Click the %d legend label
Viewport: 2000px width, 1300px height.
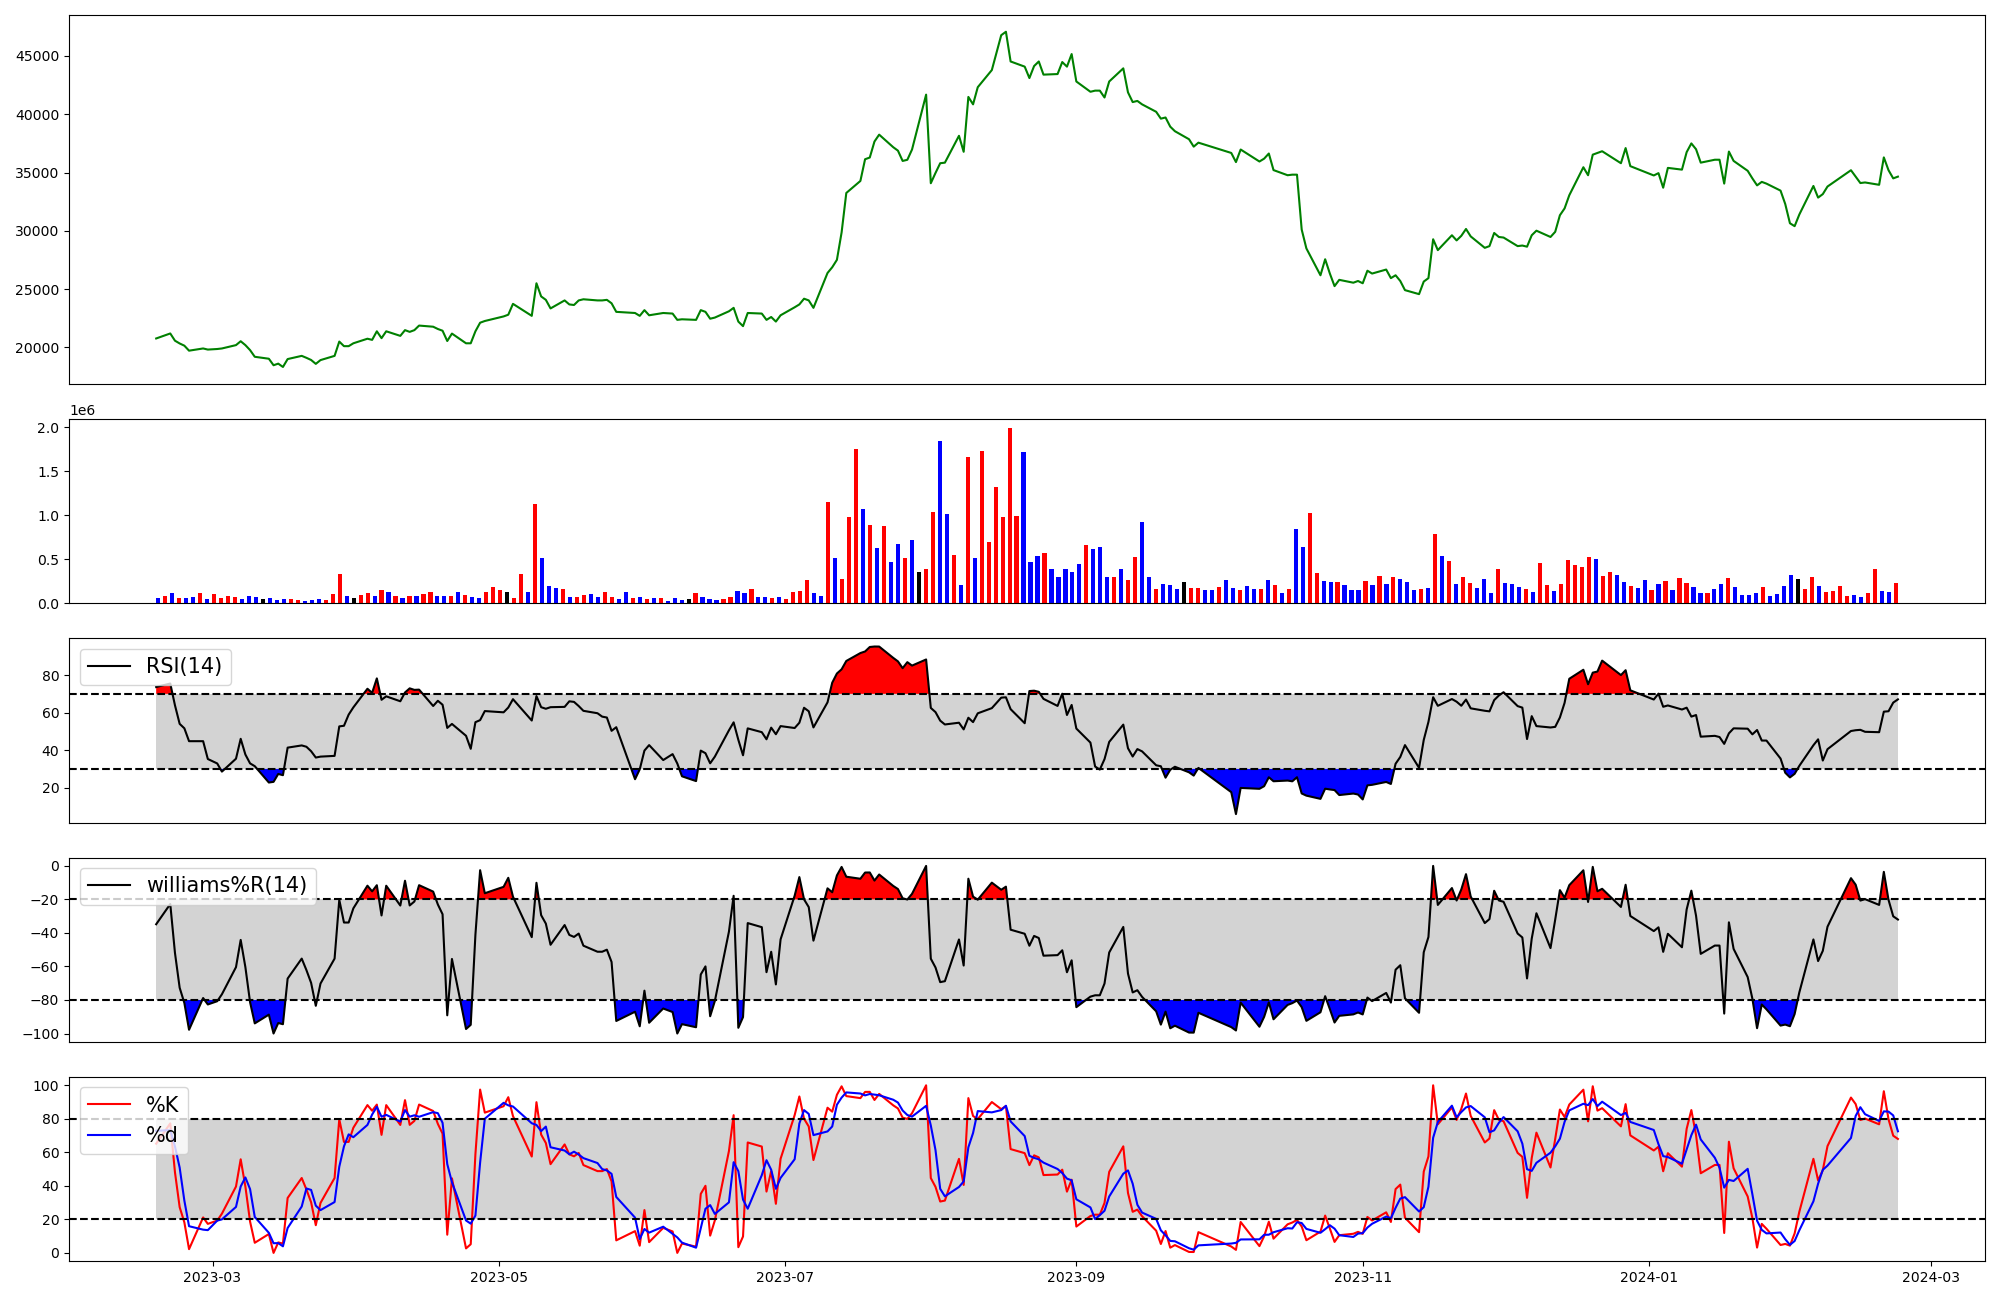click(x=162, y=1135)
